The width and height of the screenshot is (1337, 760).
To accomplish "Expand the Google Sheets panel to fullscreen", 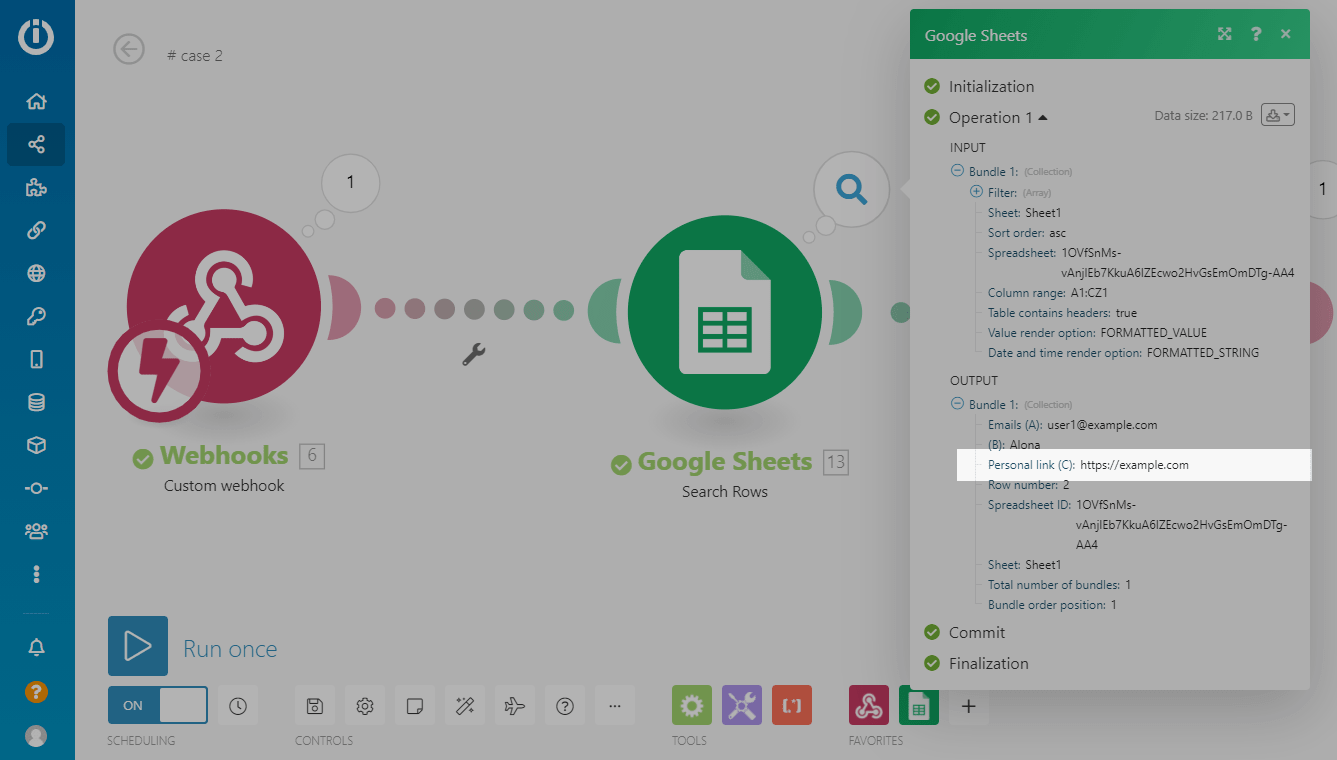I will 1224,35.
